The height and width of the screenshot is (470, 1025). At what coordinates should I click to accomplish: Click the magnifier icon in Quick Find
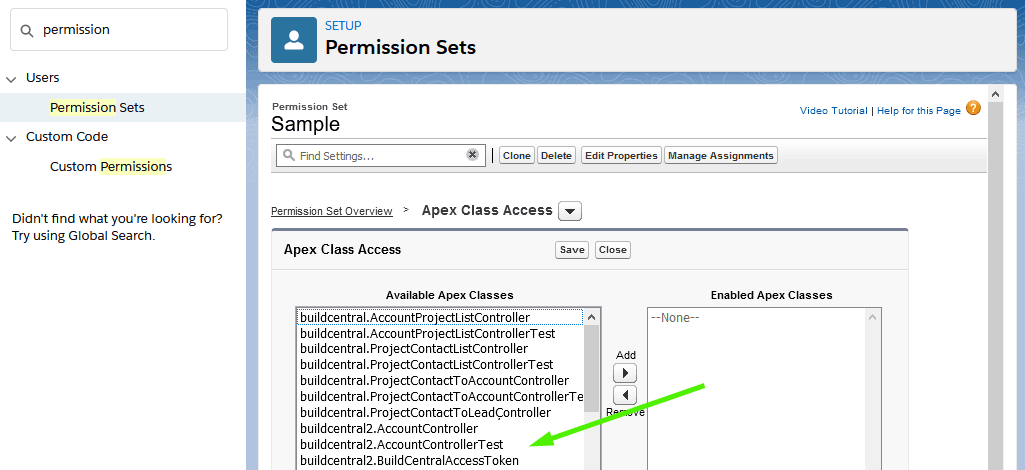[x=27, y=31]
